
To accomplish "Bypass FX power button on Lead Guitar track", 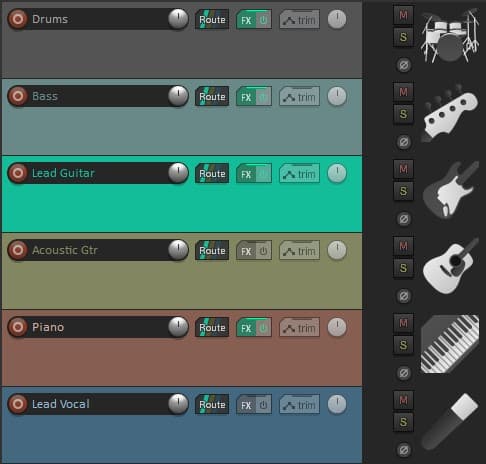I will coord(263,174).
